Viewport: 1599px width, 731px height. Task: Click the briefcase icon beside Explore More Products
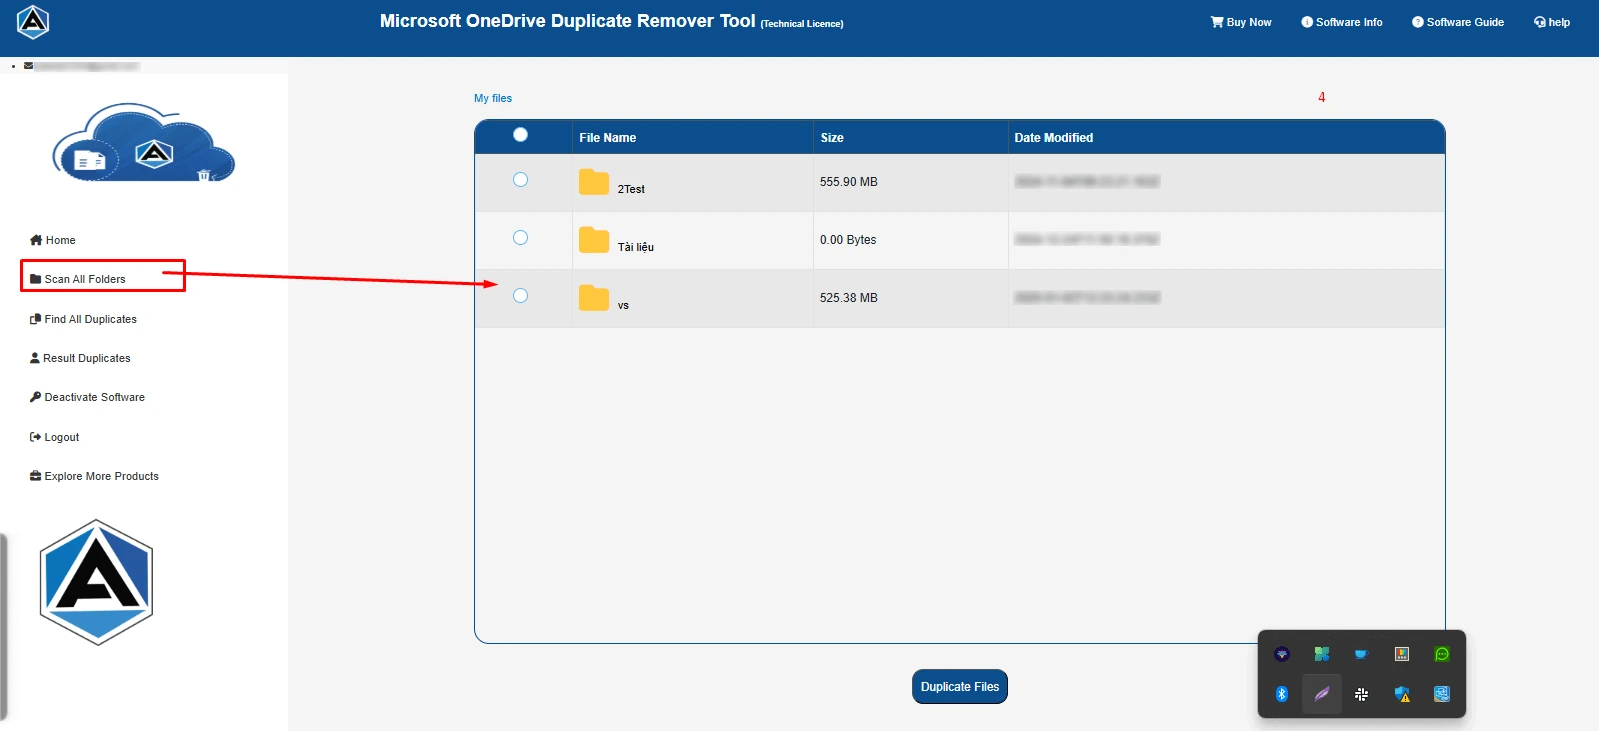click(x=36, y=476)
